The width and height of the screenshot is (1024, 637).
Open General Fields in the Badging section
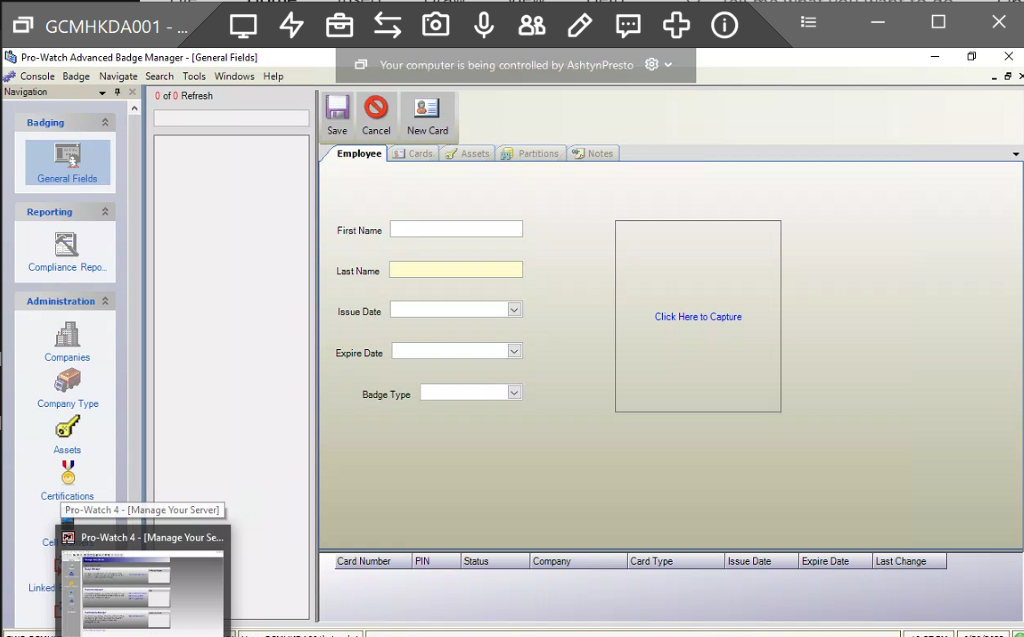[67, 162]
